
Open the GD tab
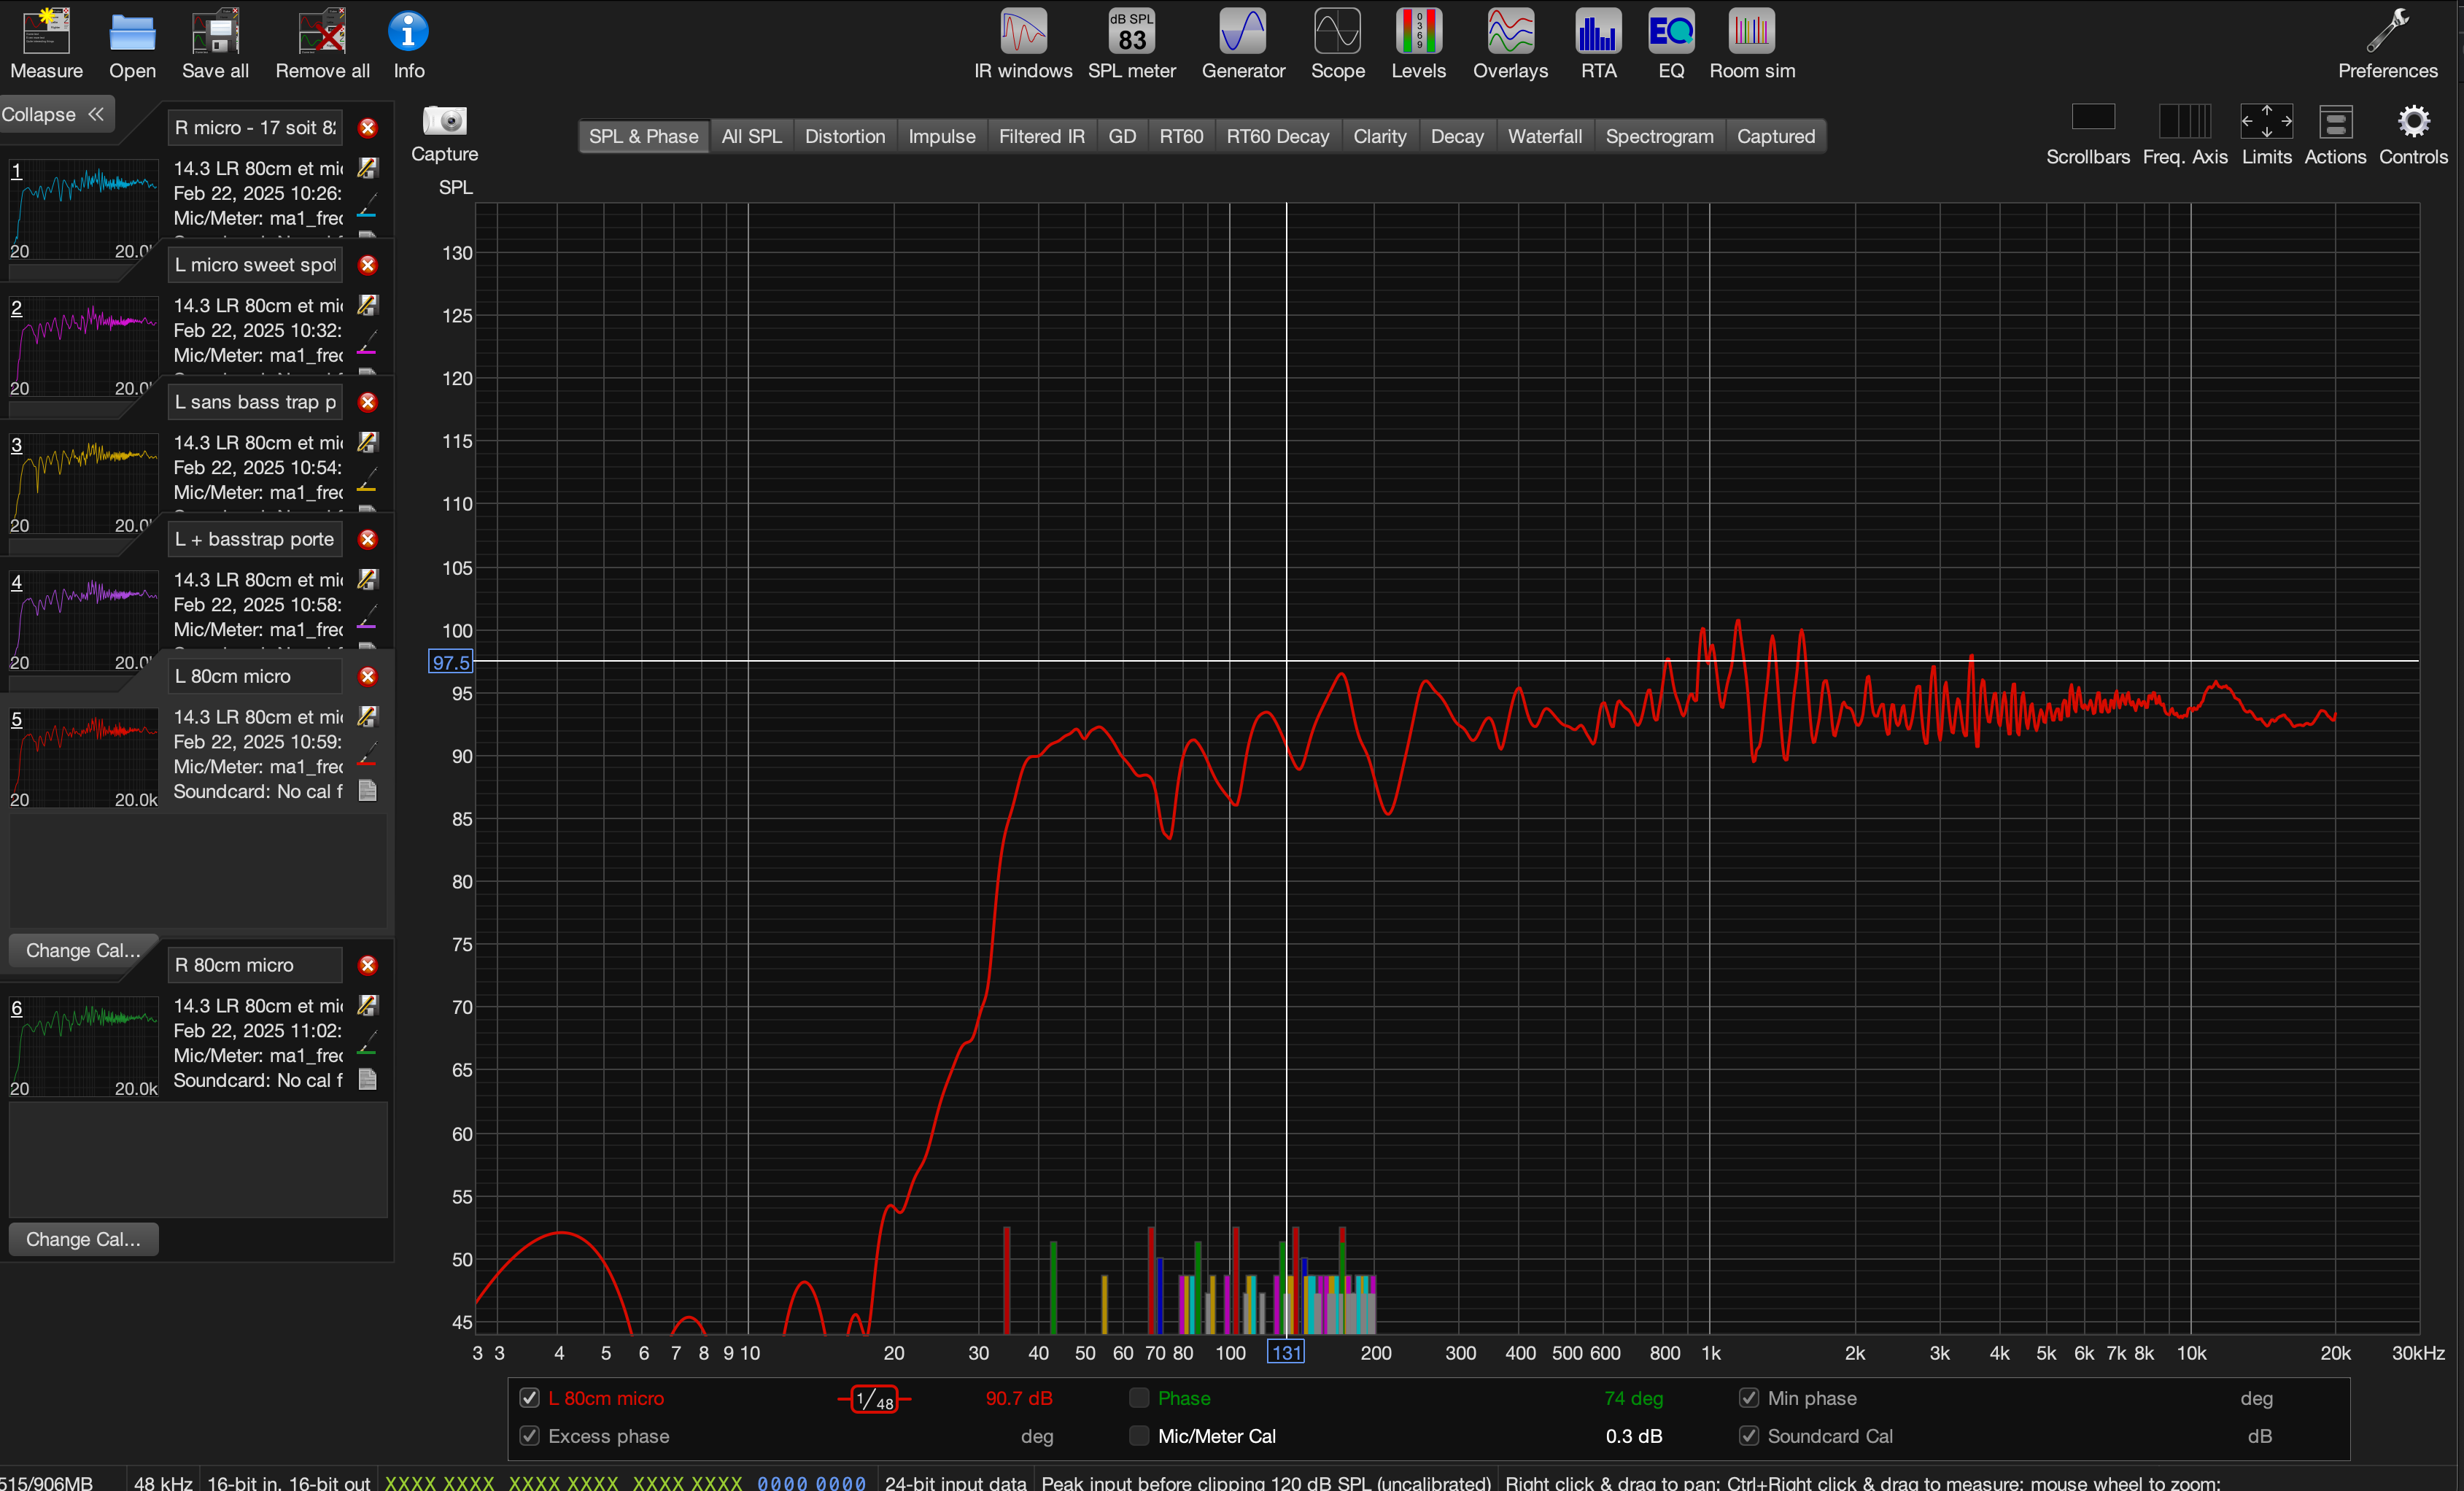tap(1122, 136)
